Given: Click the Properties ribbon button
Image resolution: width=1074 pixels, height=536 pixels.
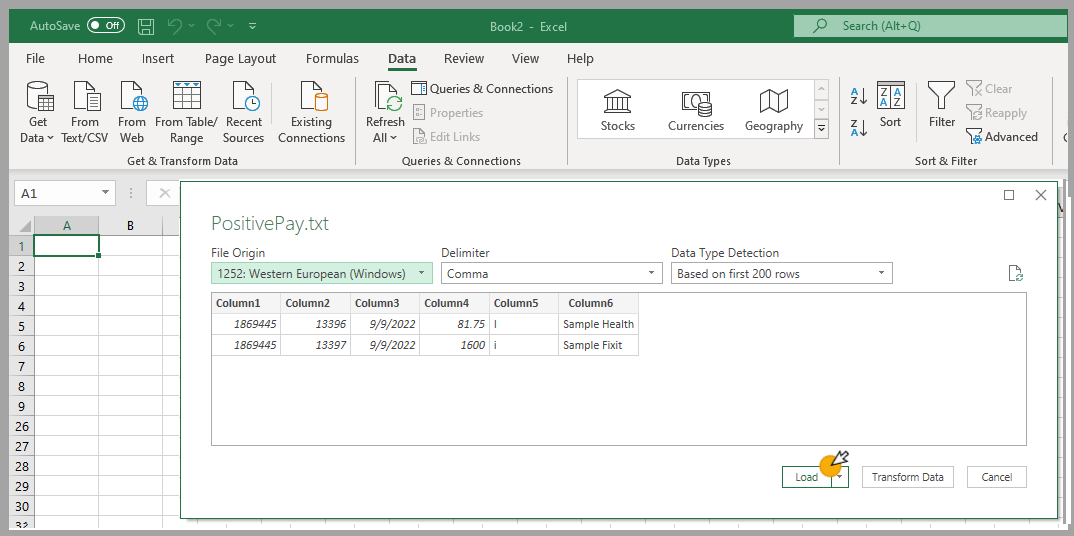Looking at the screenshot, I should [x=448, y=113].
